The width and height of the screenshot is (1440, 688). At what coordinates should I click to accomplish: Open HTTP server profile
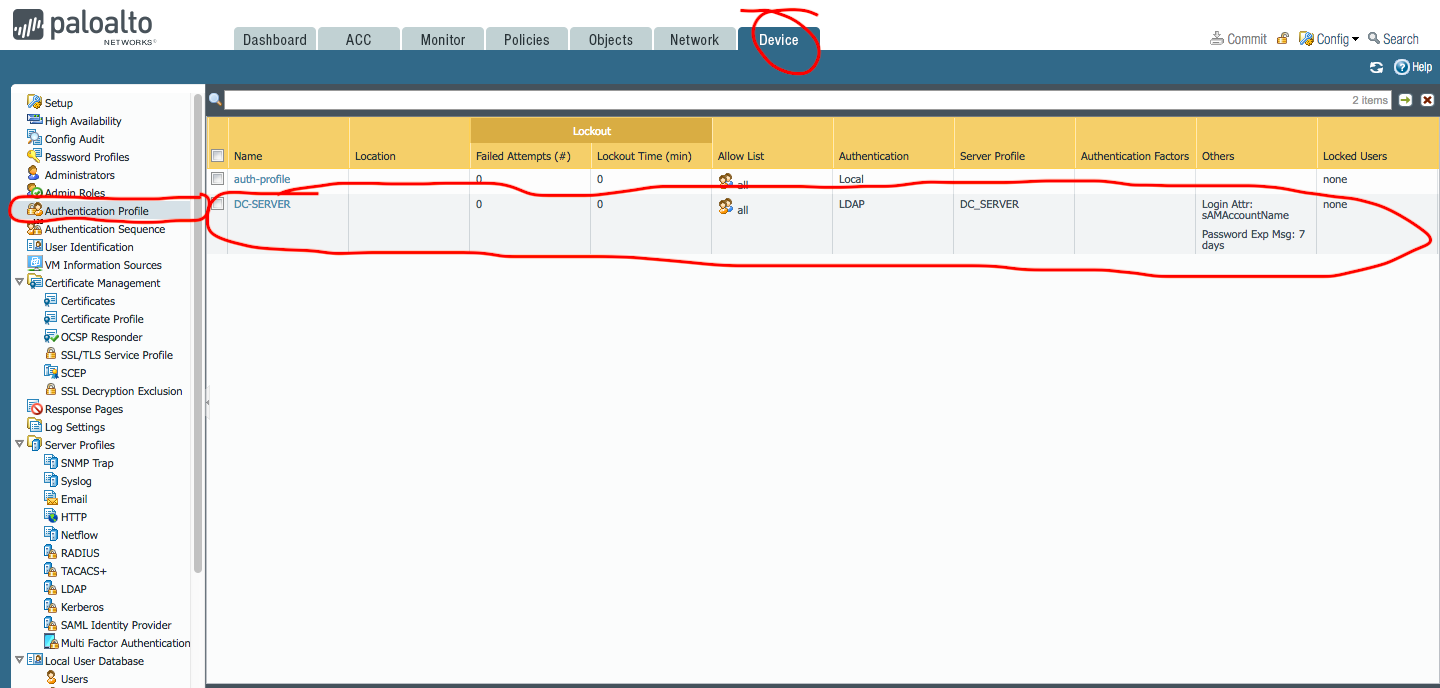[x=74, y=517]
